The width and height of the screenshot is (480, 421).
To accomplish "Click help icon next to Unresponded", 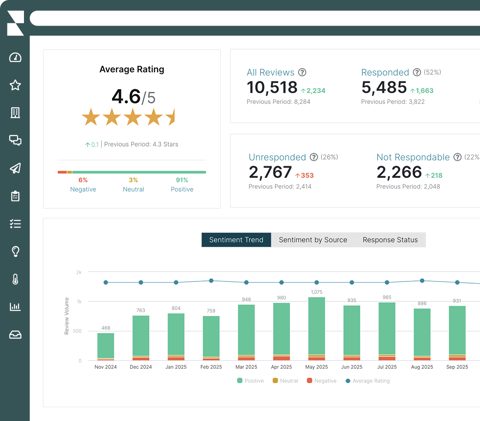I will (314, 157).
